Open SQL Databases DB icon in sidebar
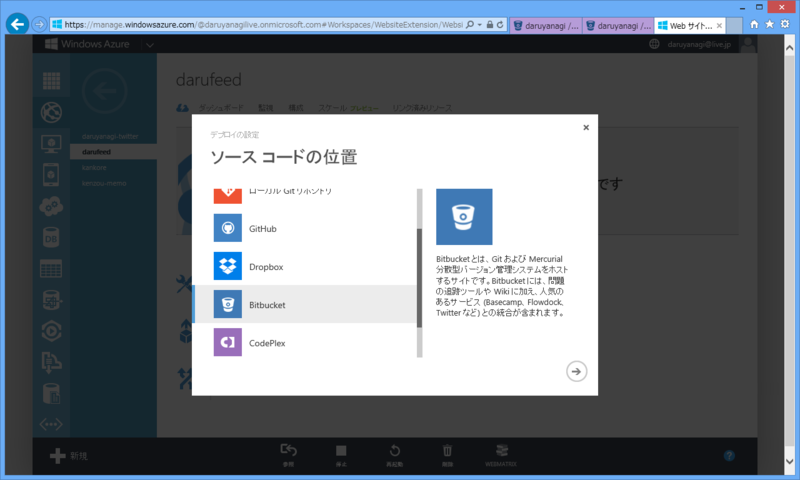The width and height of the screenshot is (800, 480). click(x=51, y=238)
